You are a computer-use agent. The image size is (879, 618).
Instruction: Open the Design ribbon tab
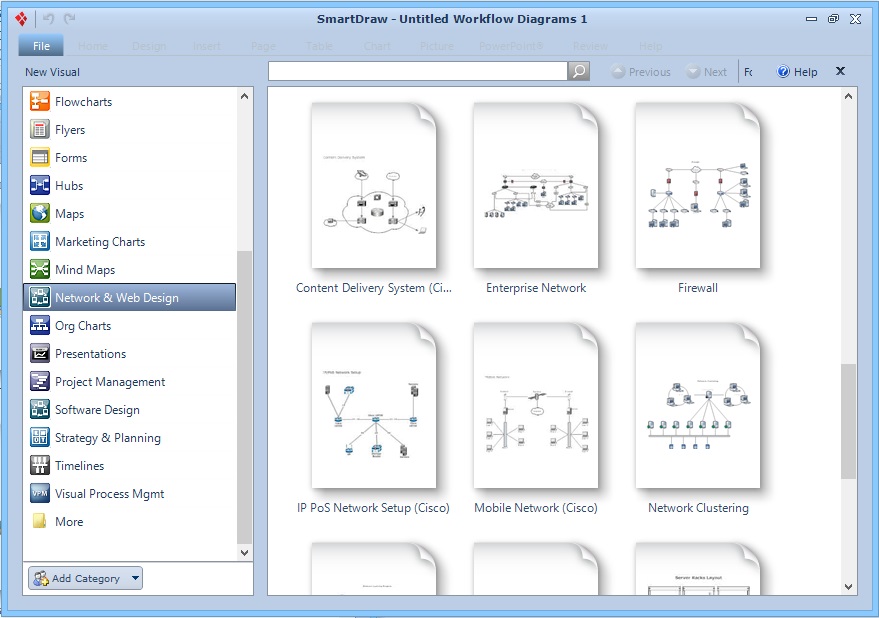coord(149,46)
